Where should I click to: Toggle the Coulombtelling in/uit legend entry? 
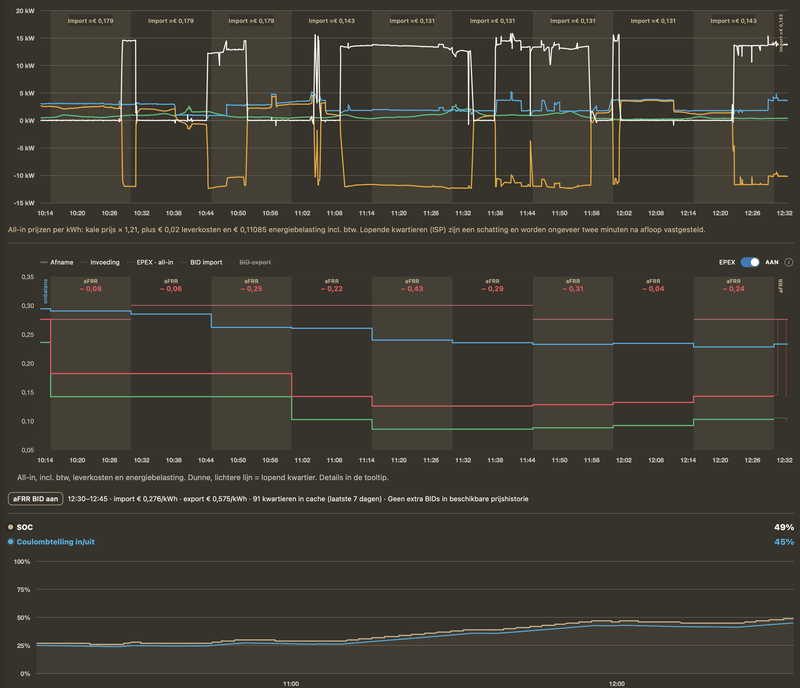point(51,542)
